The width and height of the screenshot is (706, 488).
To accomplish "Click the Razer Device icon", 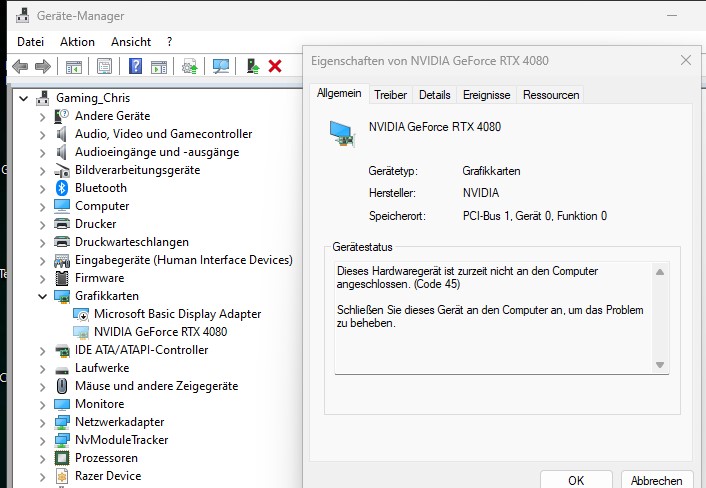I will coord(62,476).
